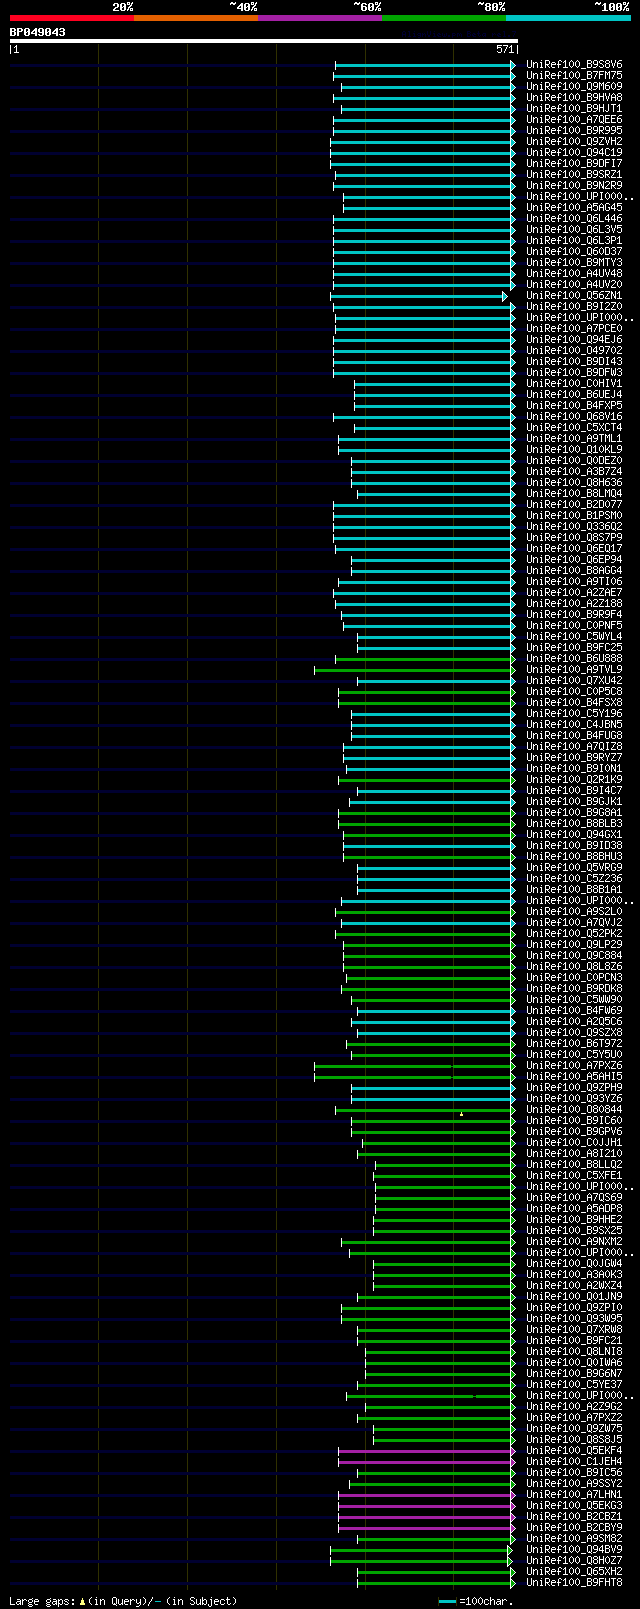Click UniRef100_B9IZZ0 label
Image resolution: width=640 pixels, height=1609 pixels.
(x=574, y=306)
